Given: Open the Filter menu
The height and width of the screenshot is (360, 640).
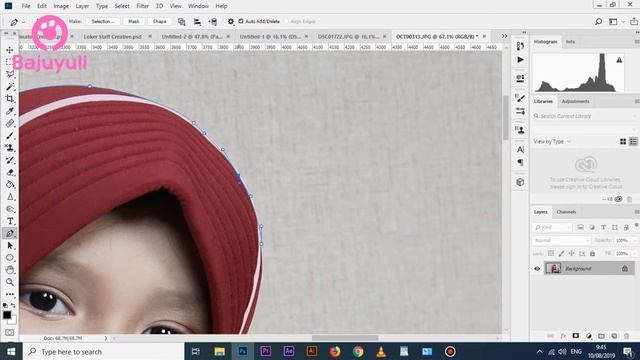Looking at the screenshot, I should (142, 6).
